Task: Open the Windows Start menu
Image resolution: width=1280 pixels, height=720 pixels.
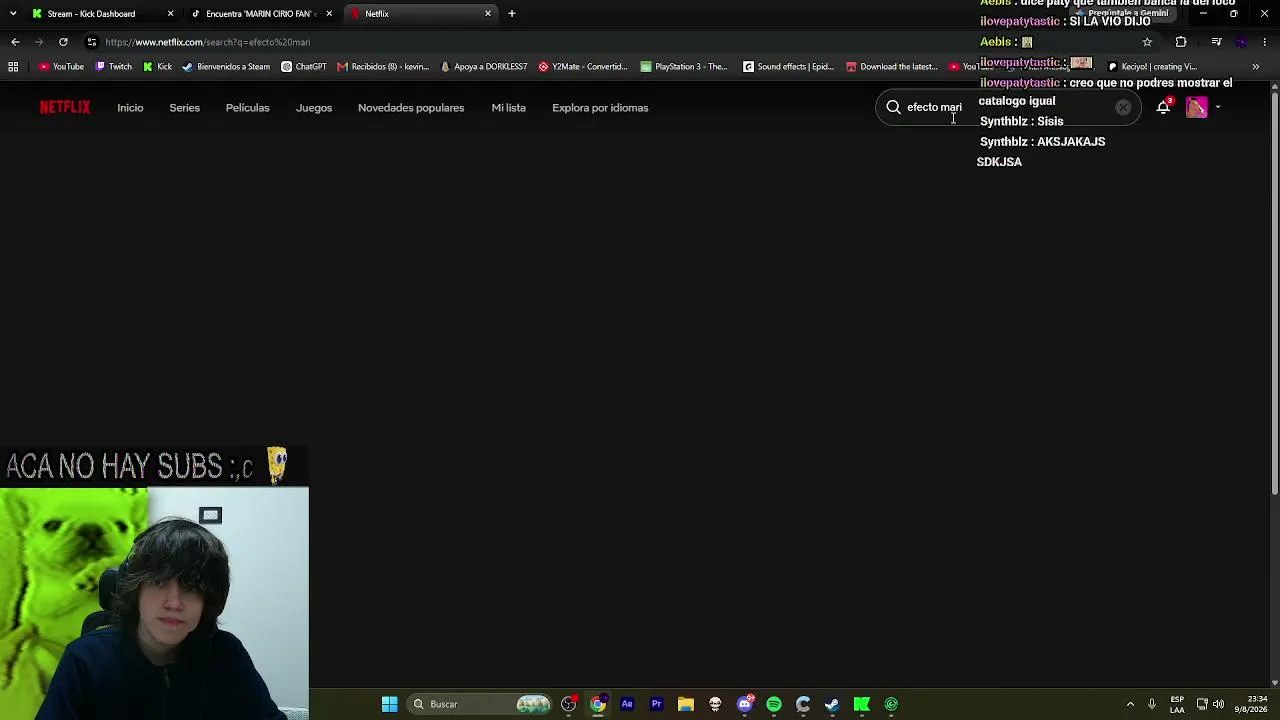Action: click(390, 704)
